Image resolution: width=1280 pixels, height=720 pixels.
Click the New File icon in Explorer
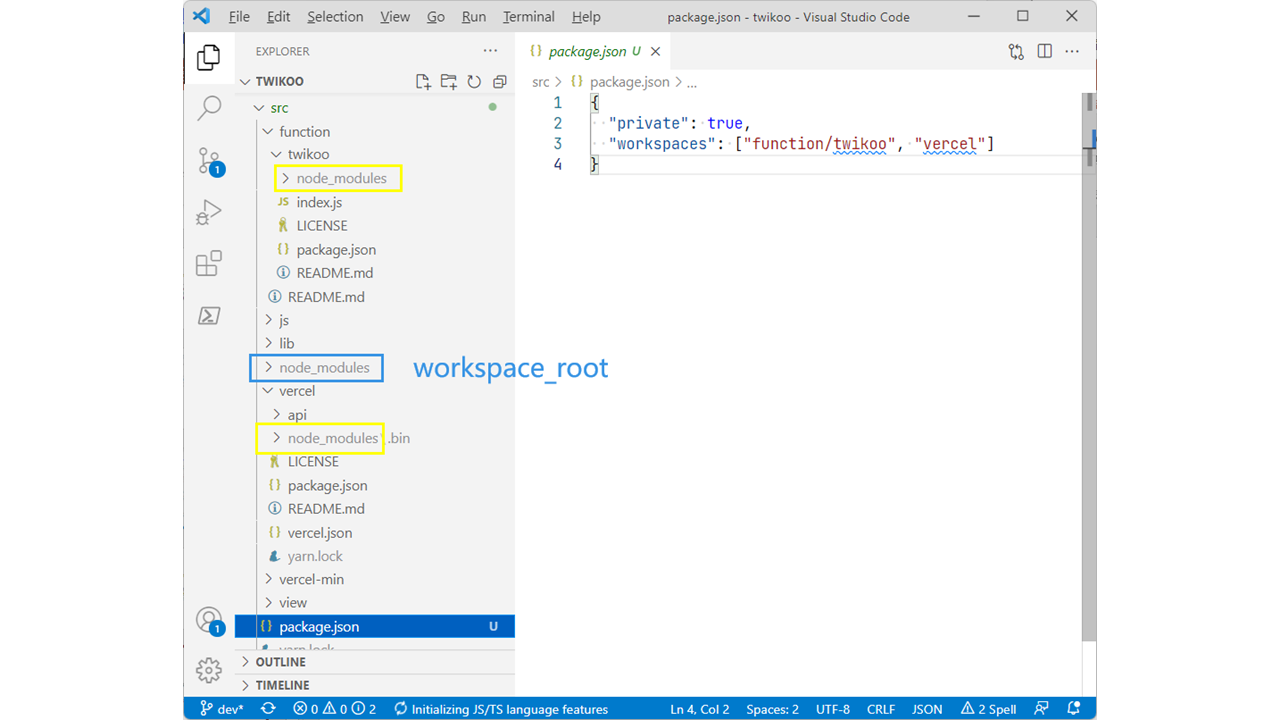[423, 82]
